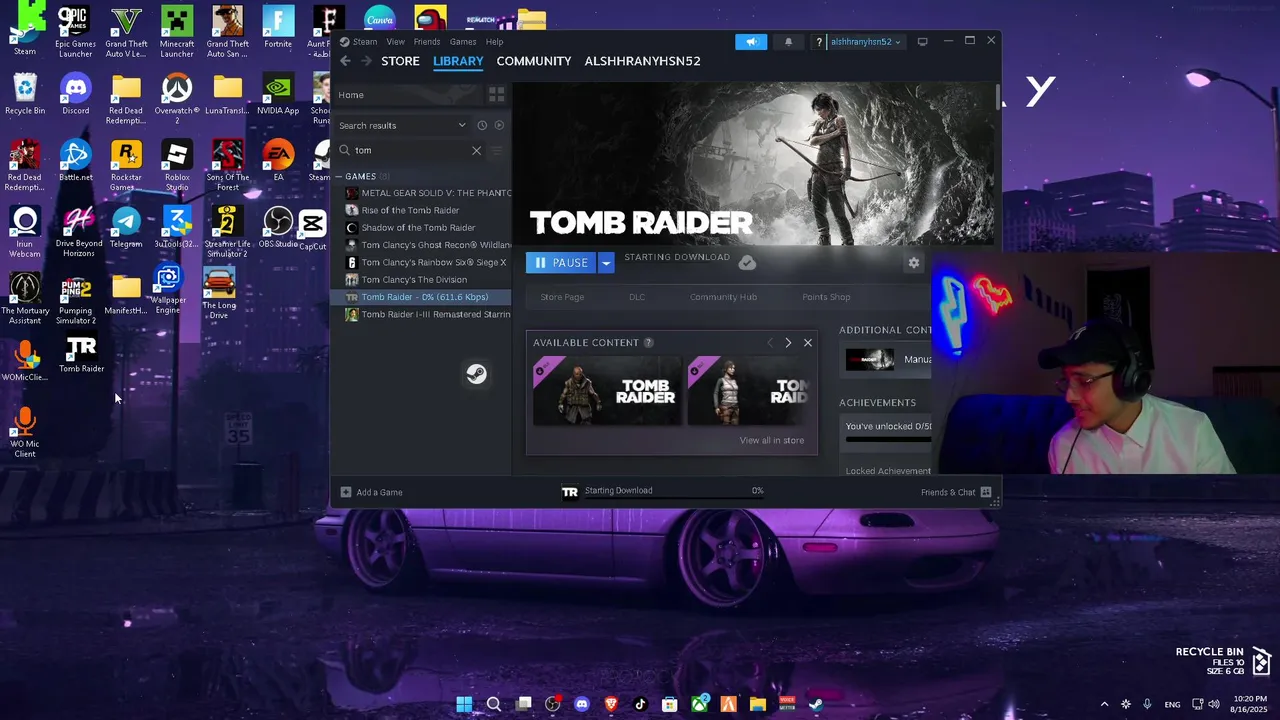Open the Tomb Raider desktop shortcut
The height and width of the screenshot is (720, 1280).
(81, 354)
